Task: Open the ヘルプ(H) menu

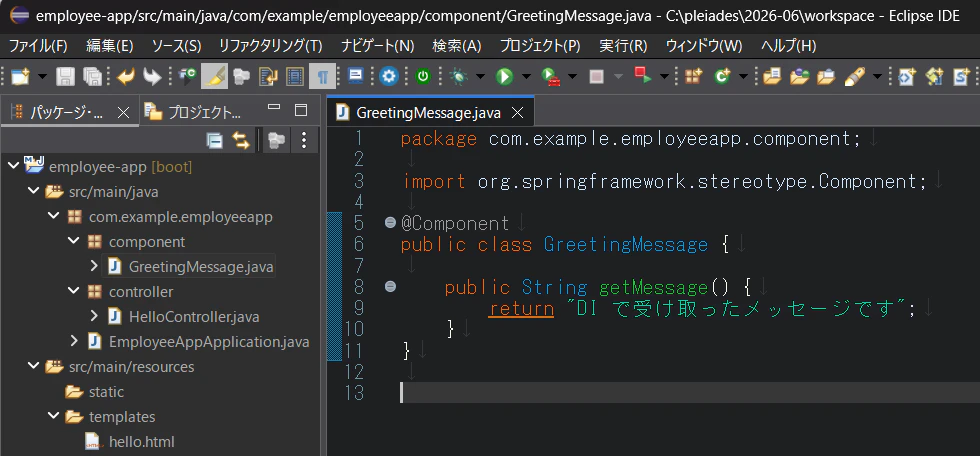Action: pos(788,46)
